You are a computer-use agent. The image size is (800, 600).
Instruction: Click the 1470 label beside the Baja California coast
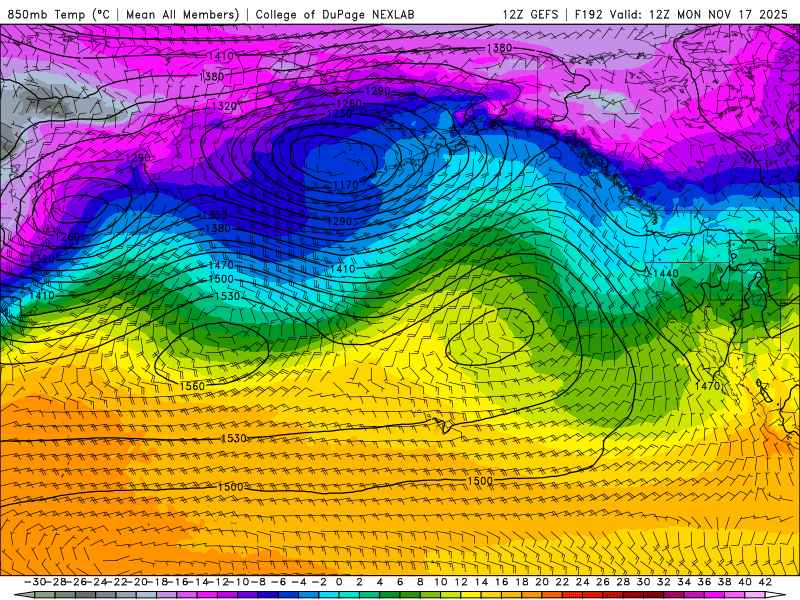(707, 386)
